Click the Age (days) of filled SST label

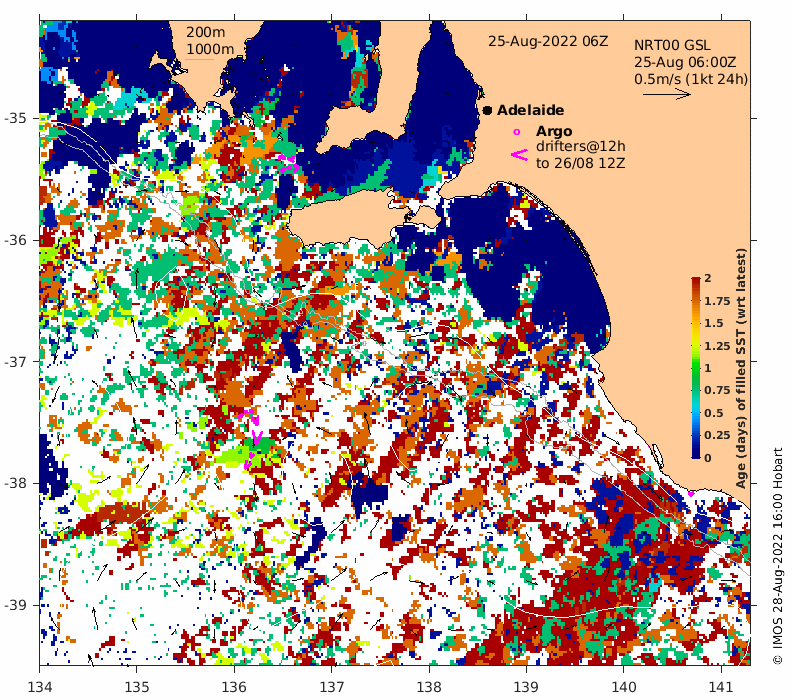743,367
